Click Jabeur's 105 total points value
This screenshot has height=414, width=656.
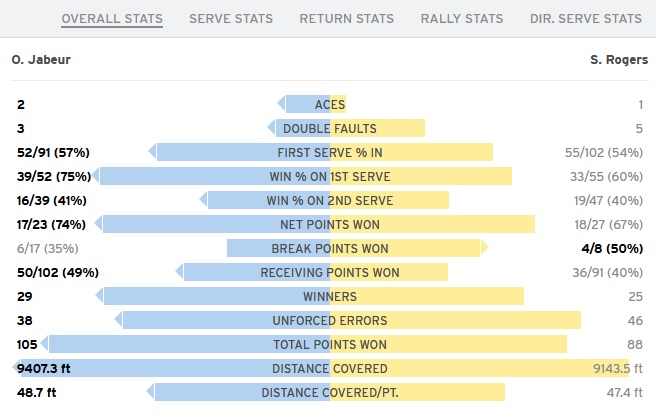point(27,345)
